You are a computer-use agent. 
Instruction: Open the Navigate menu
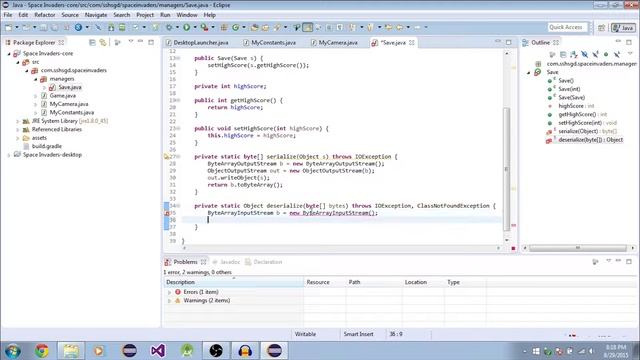tap(96, 15)
